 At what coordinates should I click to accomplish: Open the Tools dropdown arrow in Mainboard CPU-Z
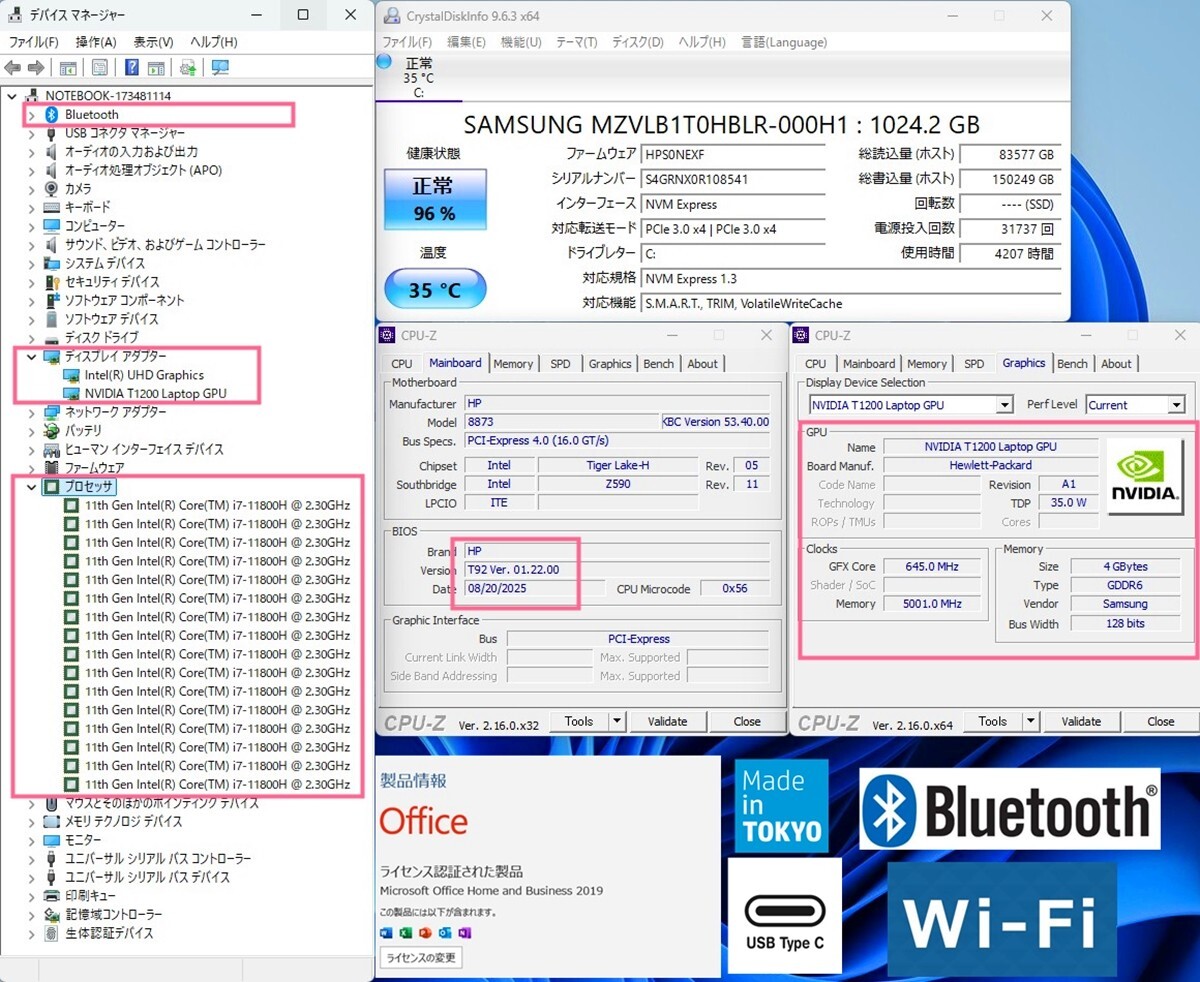click(616, 721)
